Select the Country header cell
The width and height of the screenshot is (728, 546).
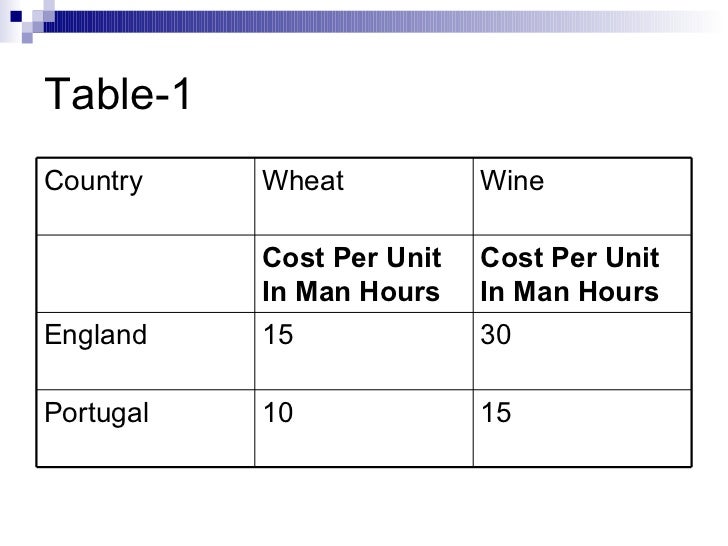146,196
